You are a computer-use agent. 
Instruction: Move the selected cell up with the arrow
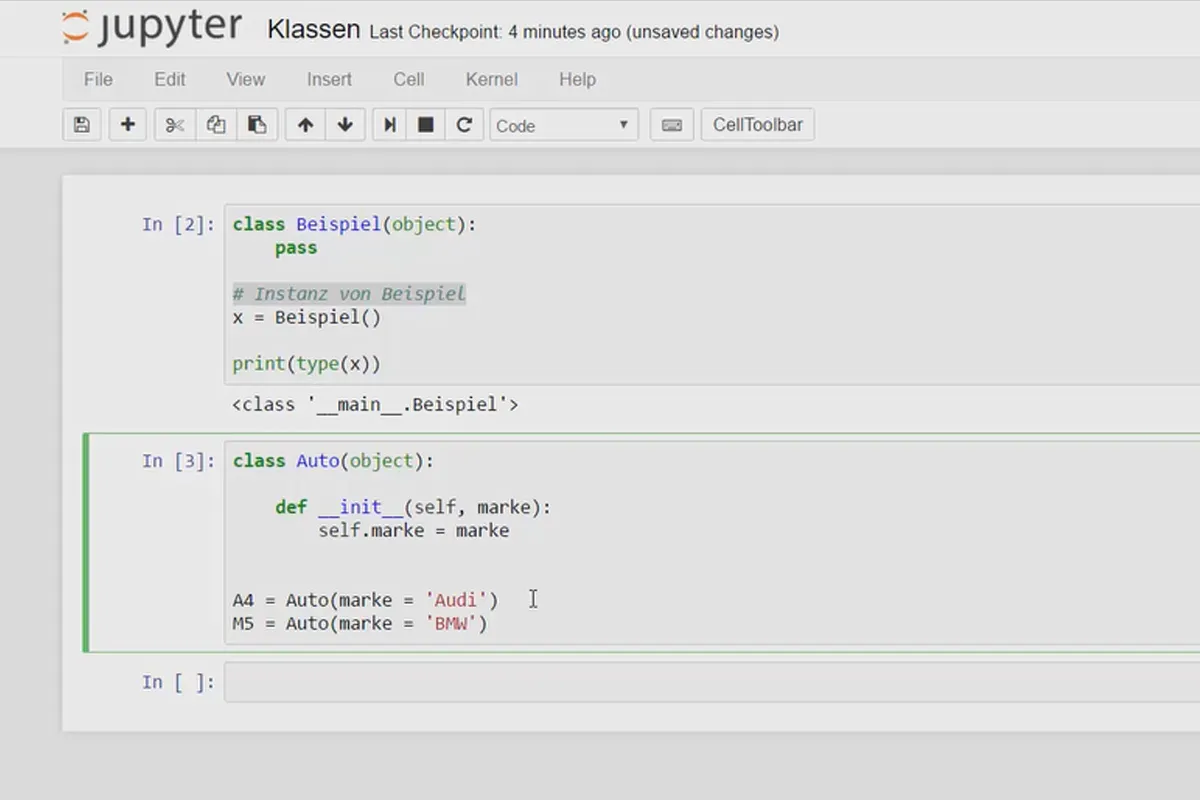(305, 125)
